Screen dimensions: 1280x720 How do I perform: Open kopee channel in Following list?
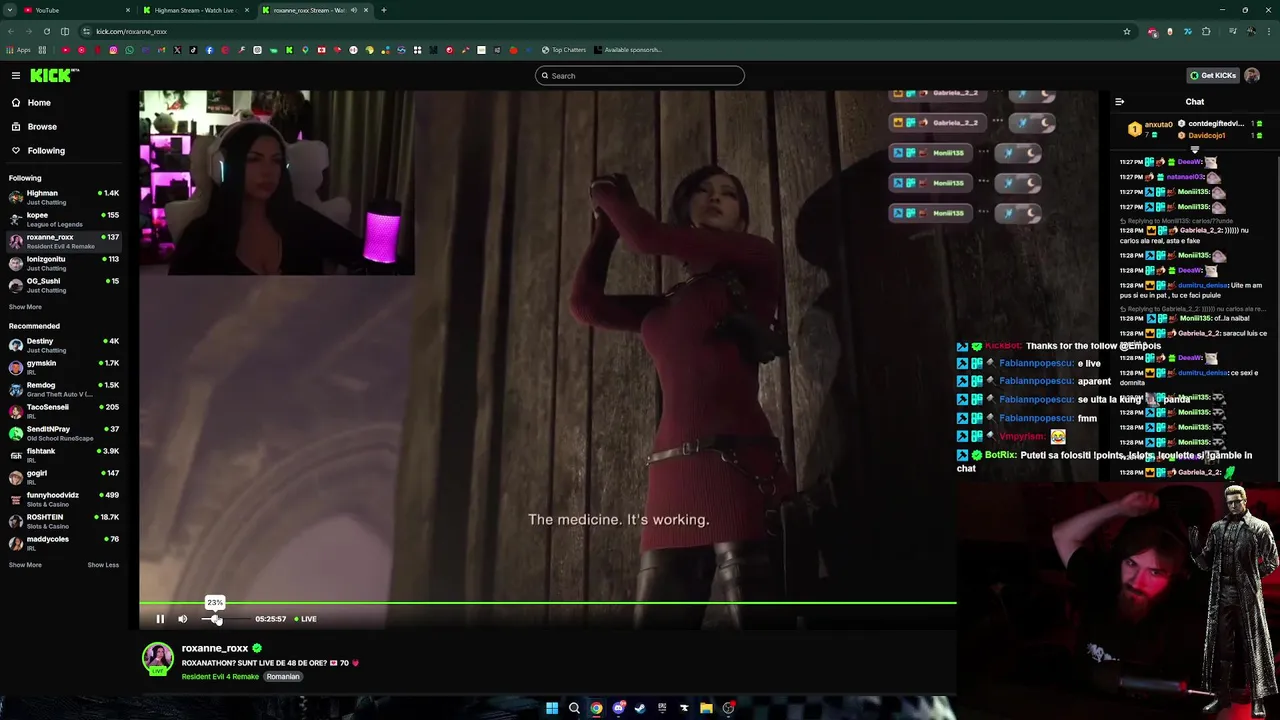tap(62, 219)
